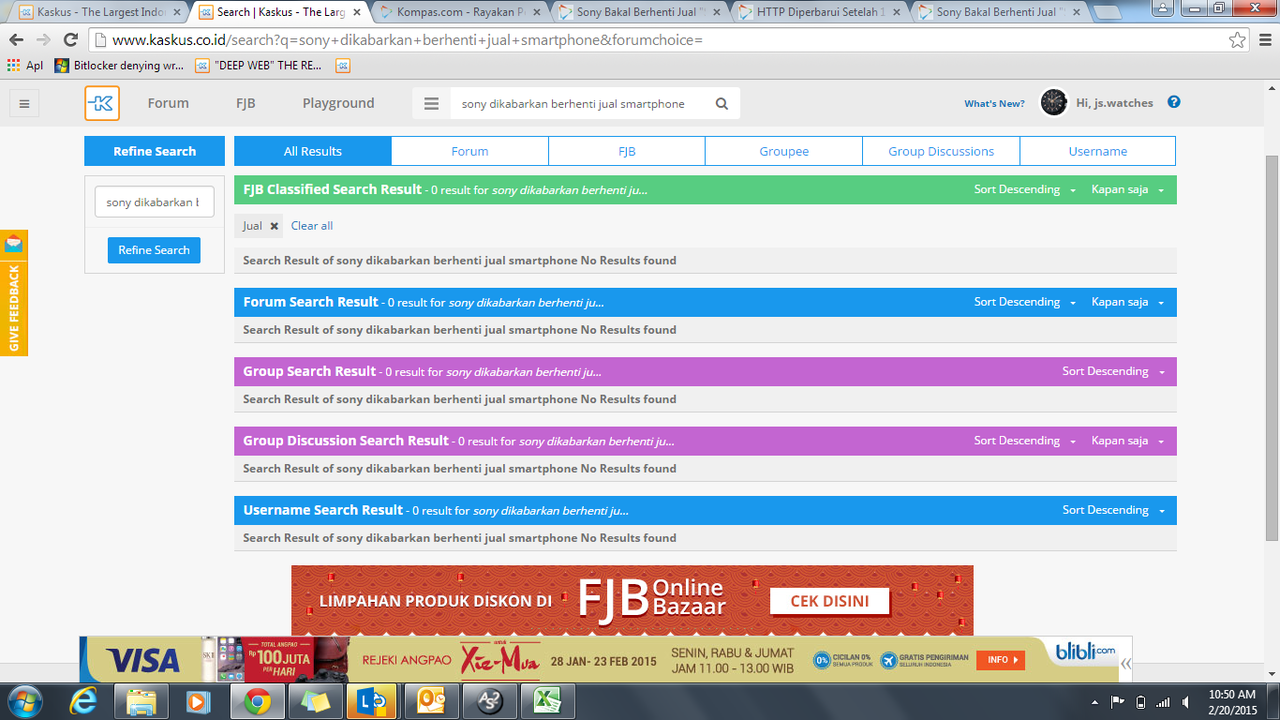The width and height of the screenshot is (1280, 720).
Task: Click the CEK DISINI banner button
Action: tap(829, 601)
